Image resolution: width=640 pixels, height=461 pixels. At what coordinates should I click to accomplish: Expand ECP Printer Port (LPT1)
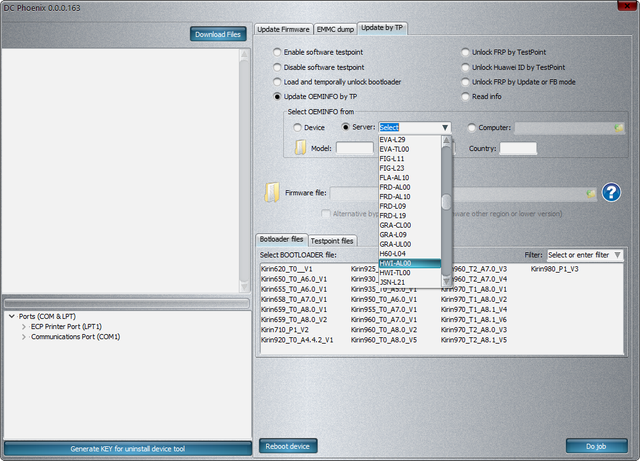click(24, 327)
